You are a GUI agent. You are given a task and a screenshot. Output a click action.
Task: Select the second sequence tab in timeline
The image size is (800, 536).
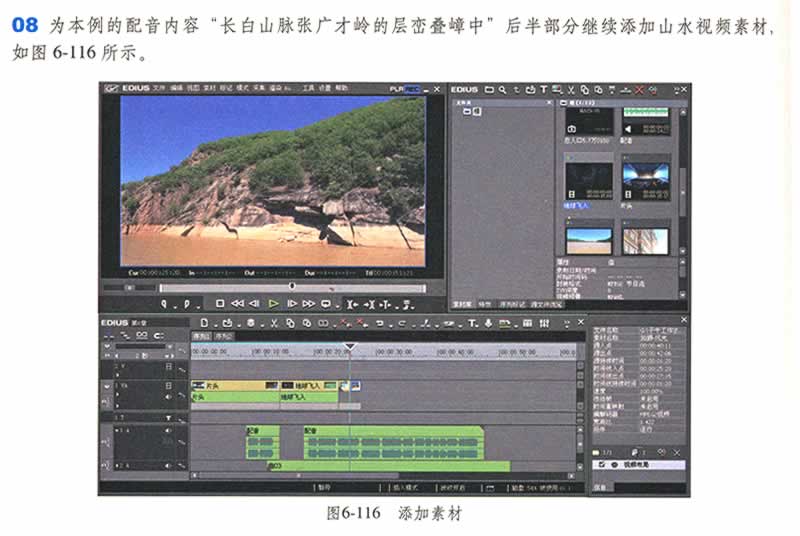tap(223, 336)
